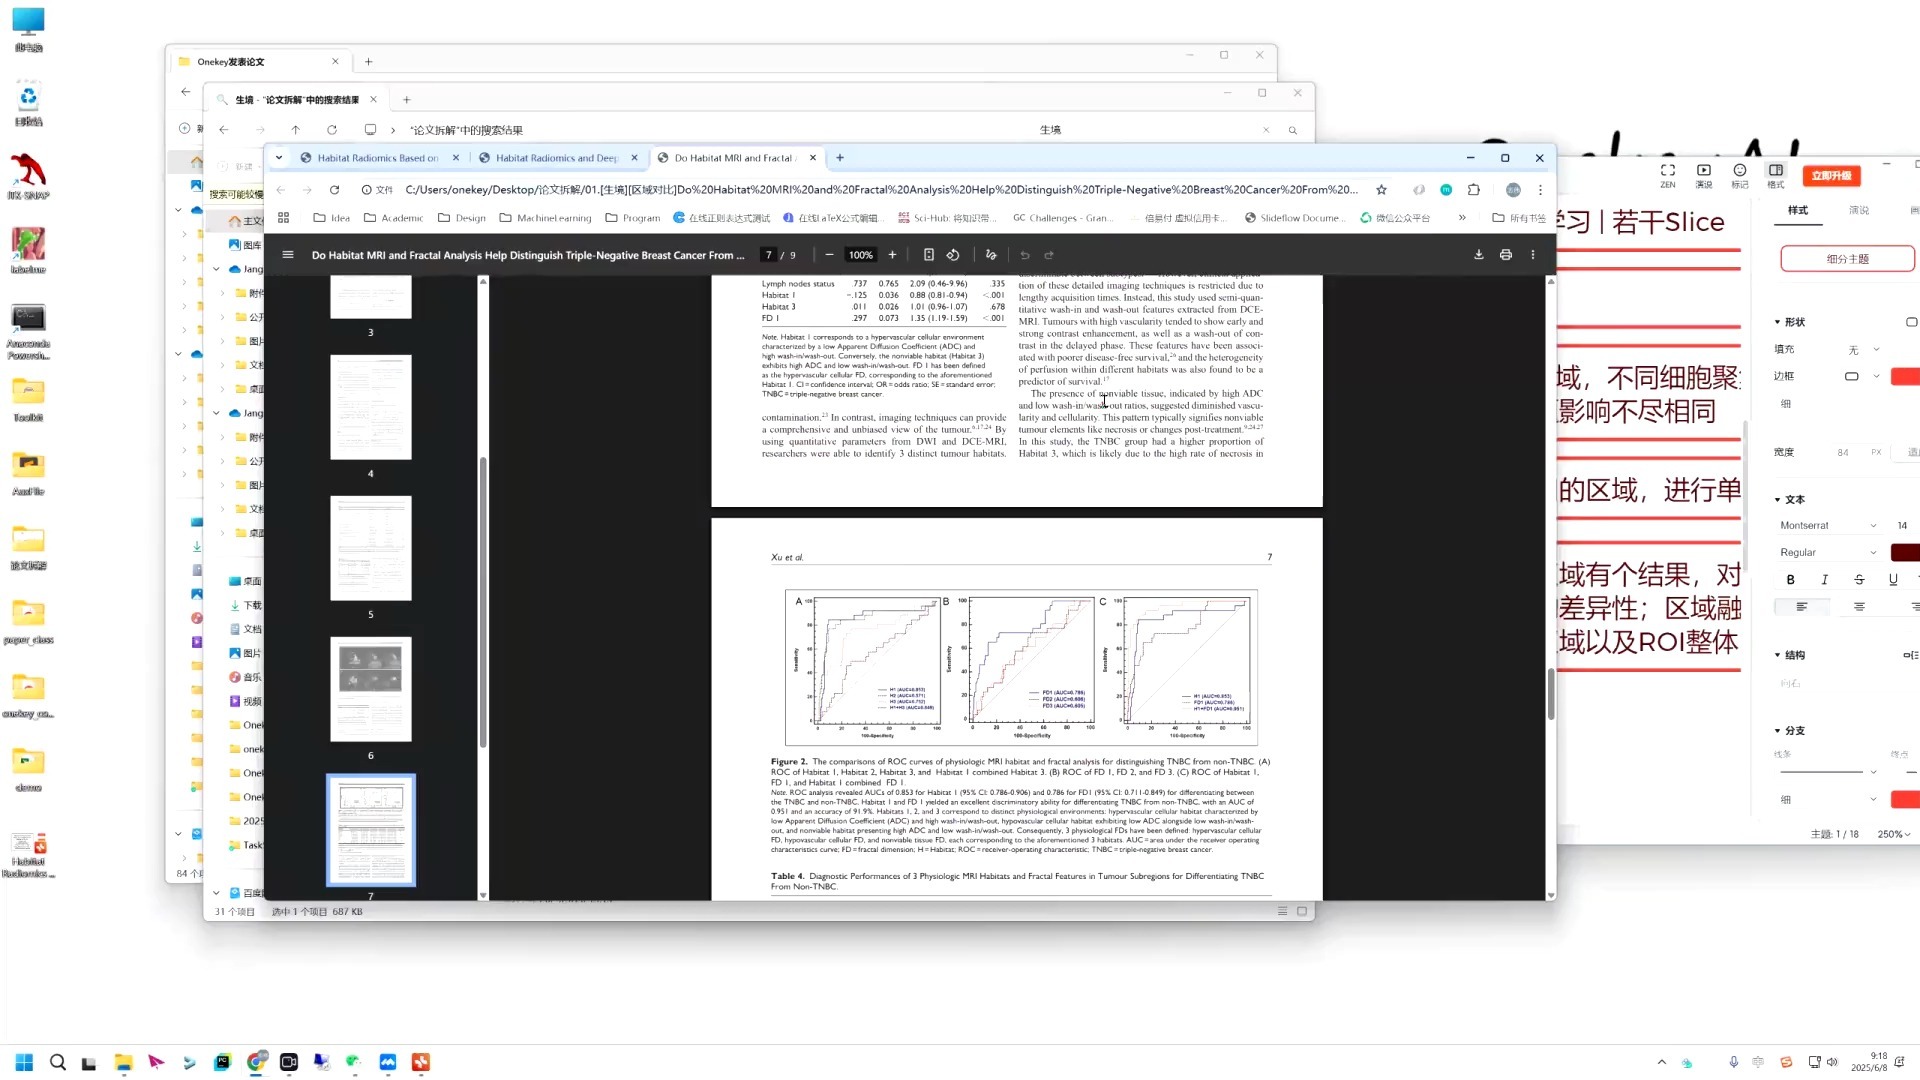Select the draw annotation tool in PDF toolbar
The image size is (1920, 1080).
pyautogui.click(x=991, y=255)
